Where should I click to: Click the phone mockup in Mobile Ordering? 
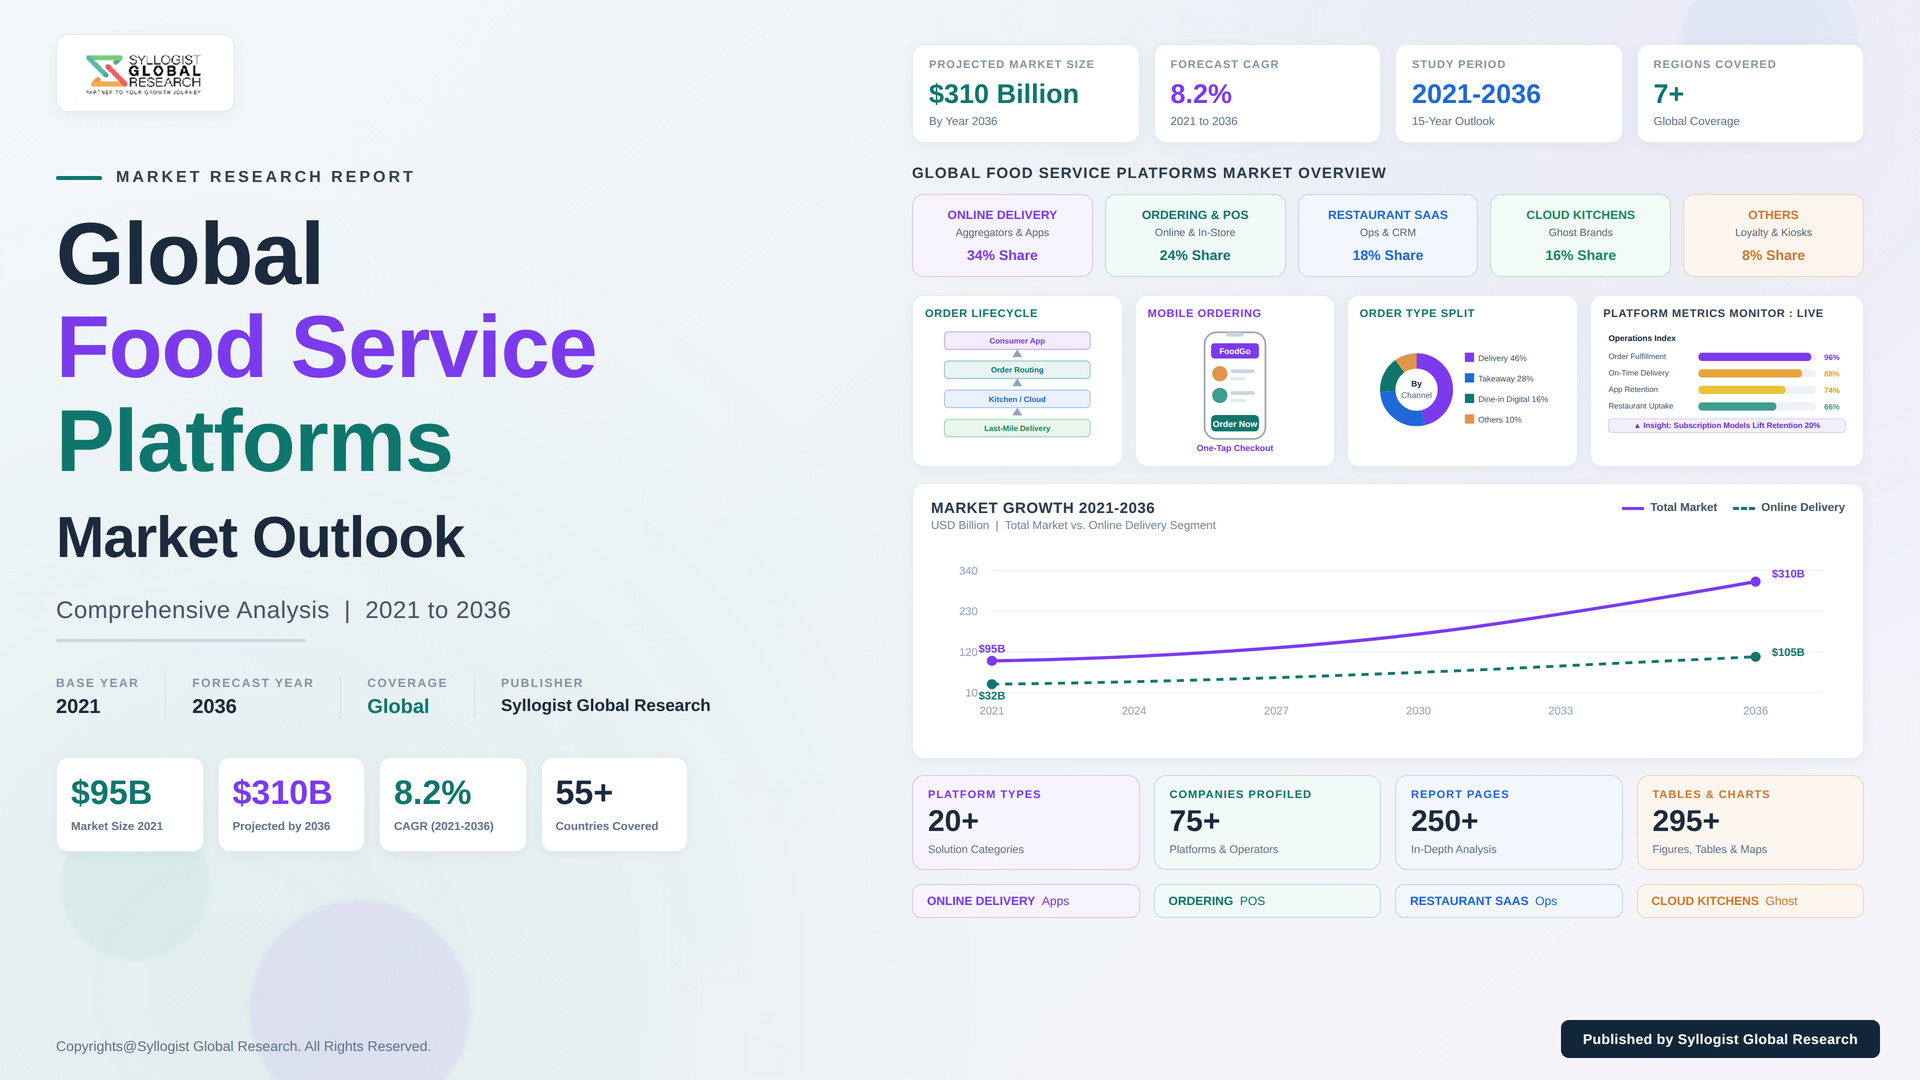[x=1235, y=386]
